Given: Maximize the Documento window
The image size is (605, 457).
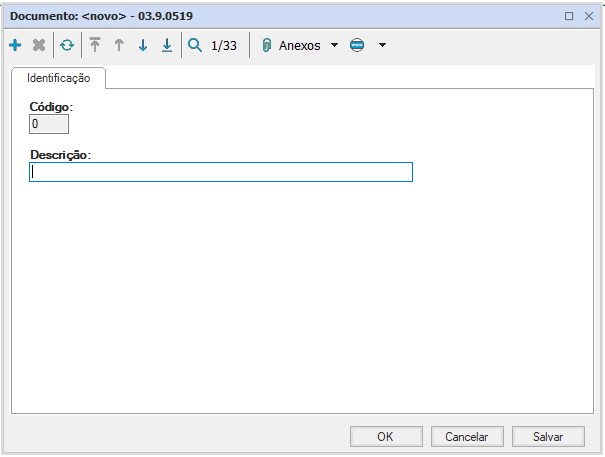Looking at the screenshot, I should (569, 16).
